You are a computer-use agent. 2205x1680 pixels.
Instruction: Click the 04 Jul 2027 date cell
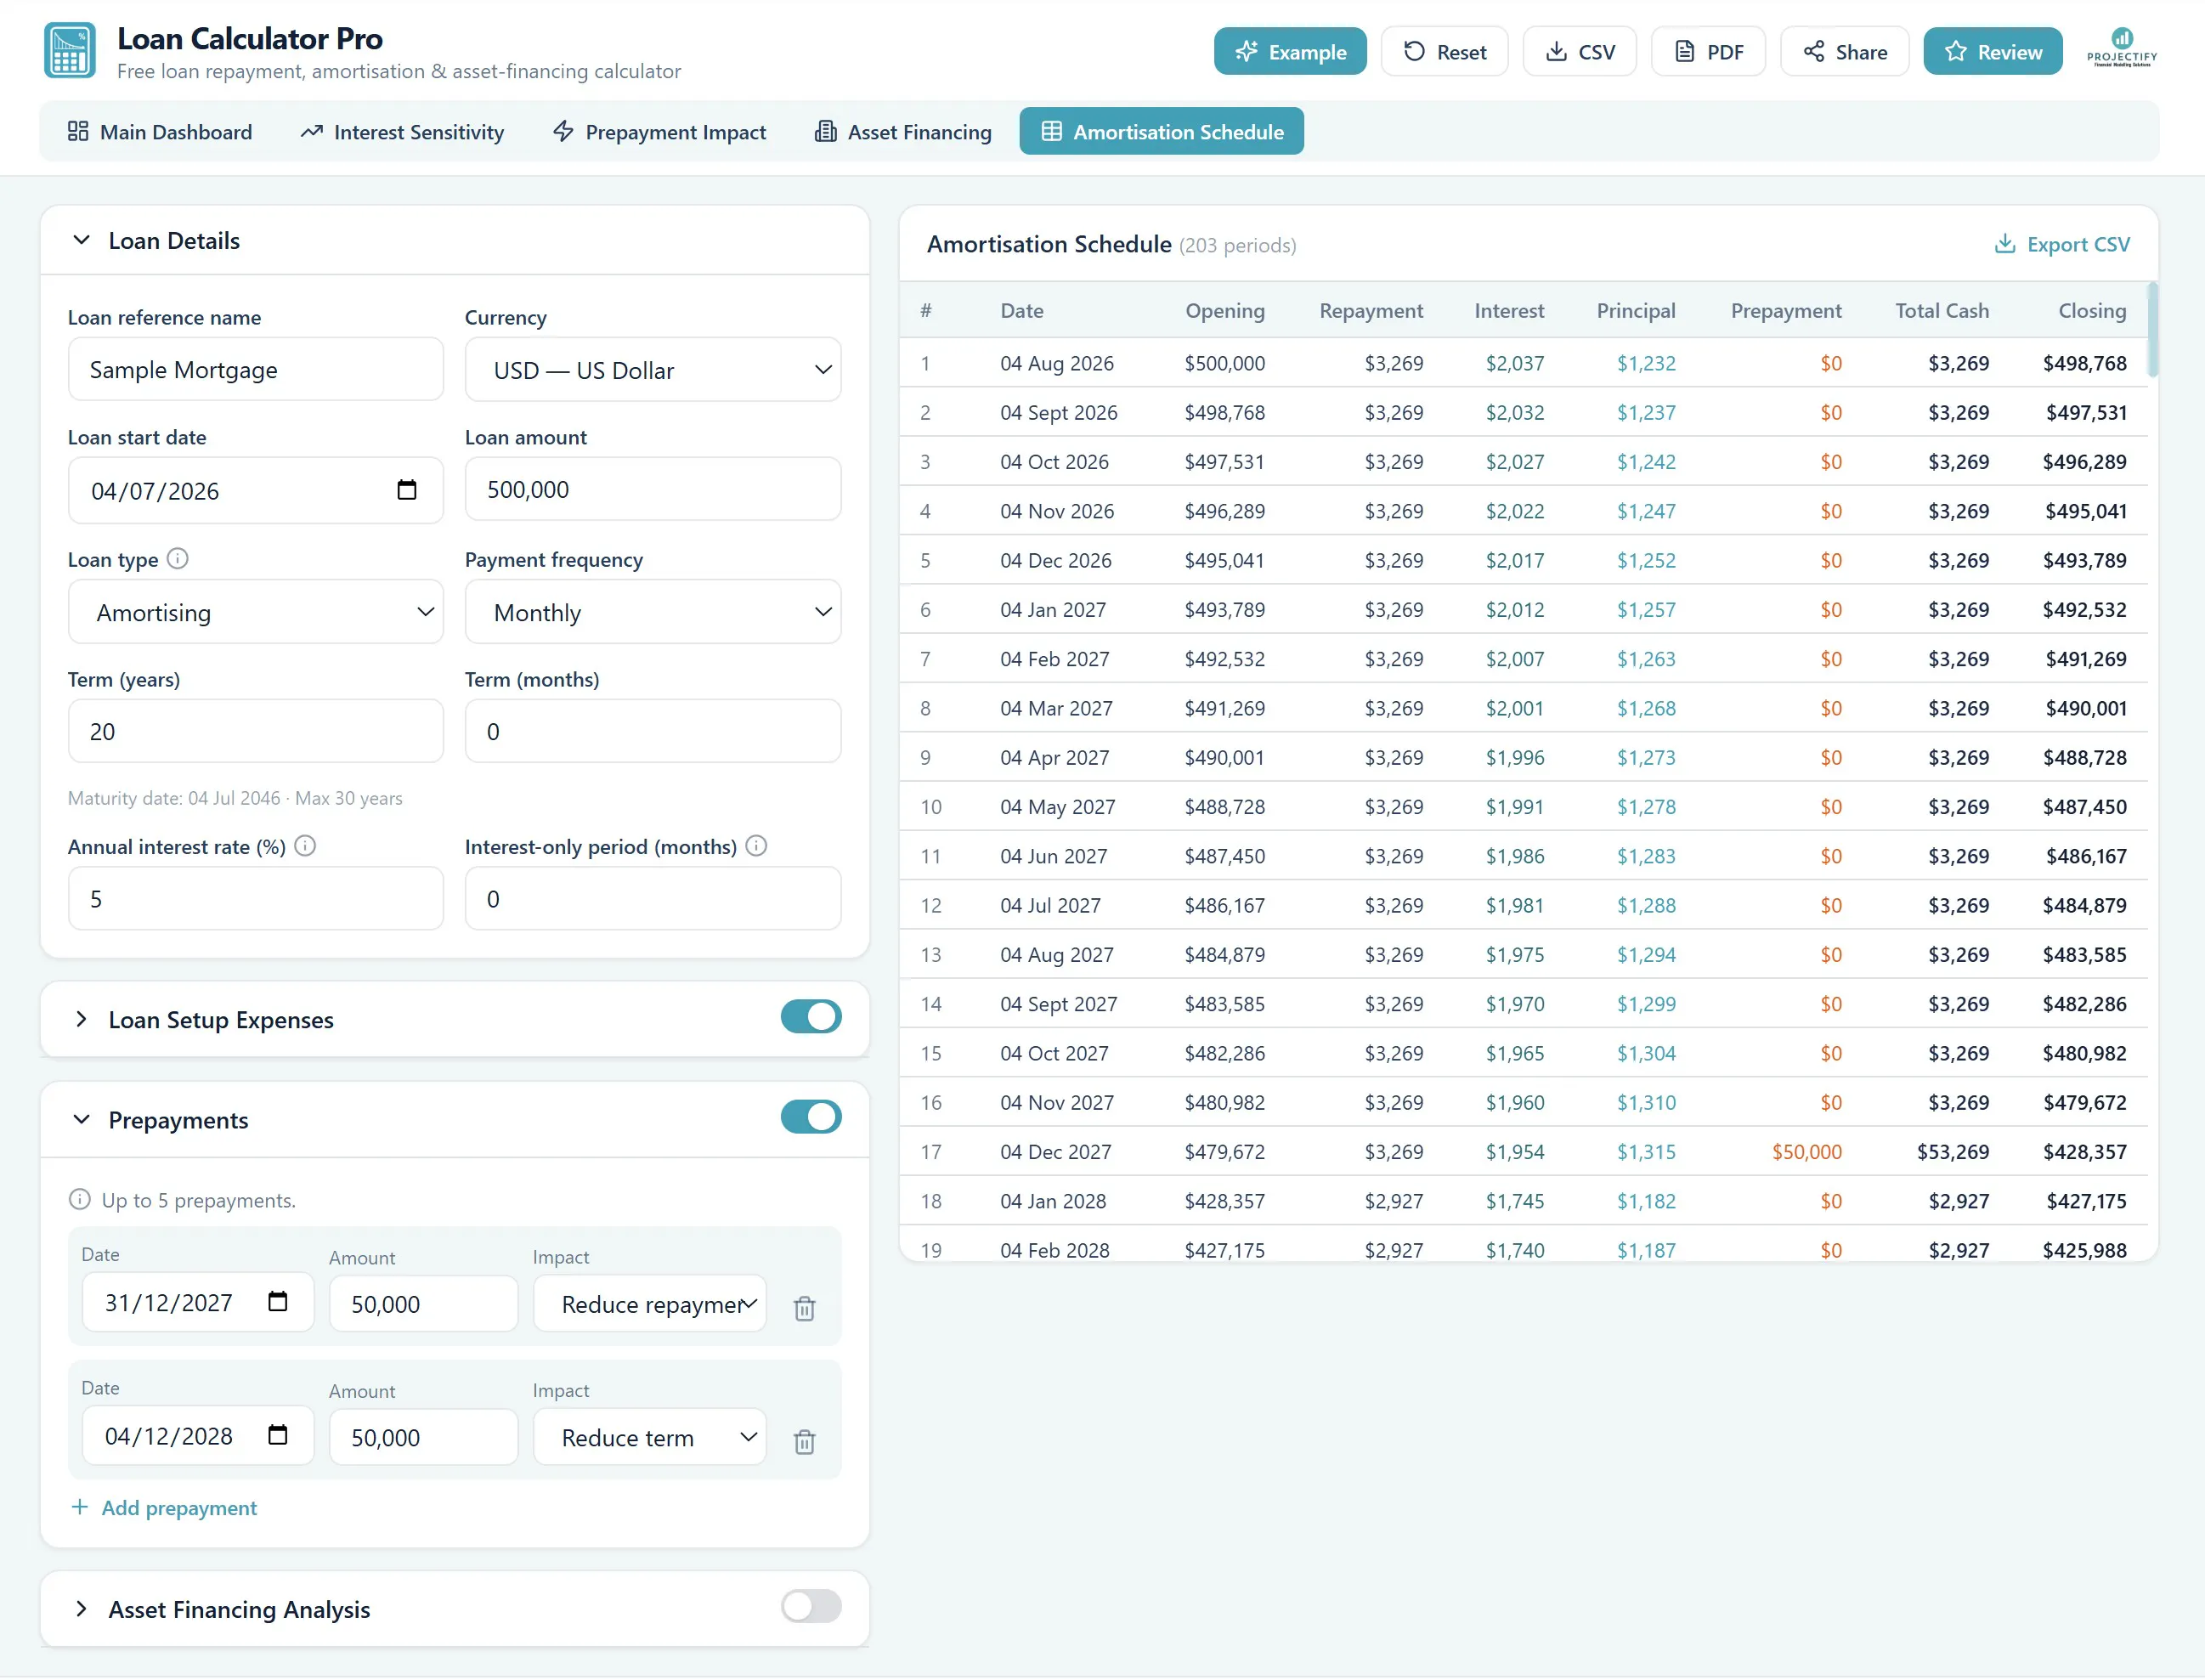point(1050,906)
